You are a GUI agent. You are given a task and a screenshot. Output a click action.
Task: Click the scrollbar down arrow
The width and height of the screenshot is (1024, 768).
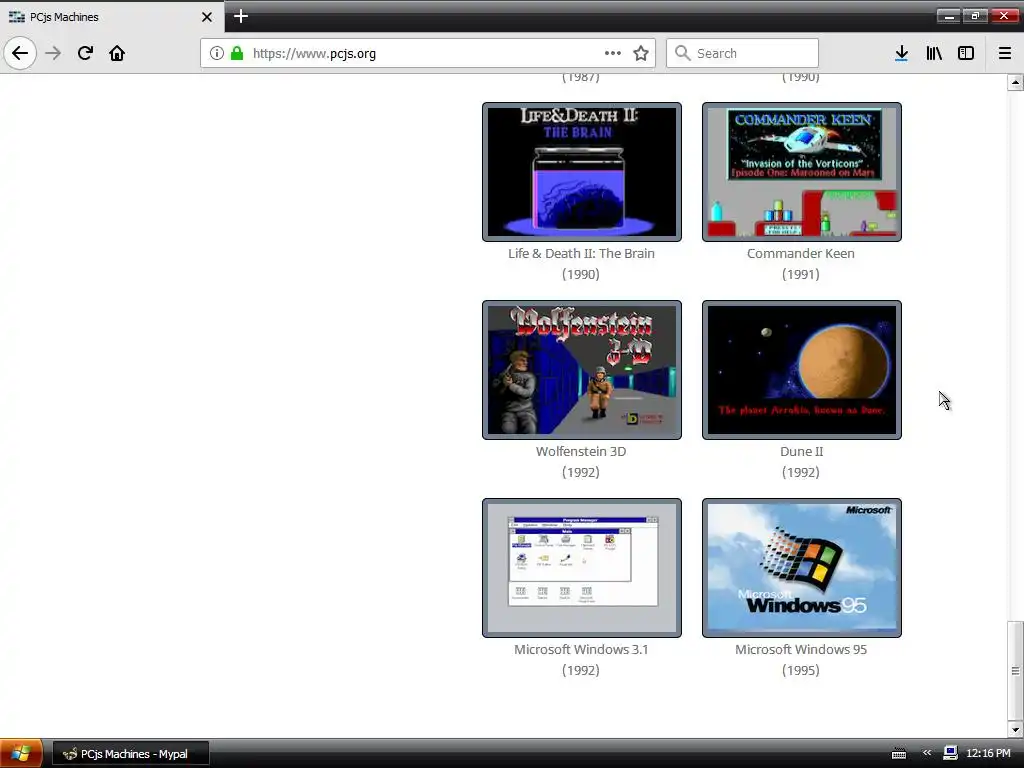point(1015,729)
